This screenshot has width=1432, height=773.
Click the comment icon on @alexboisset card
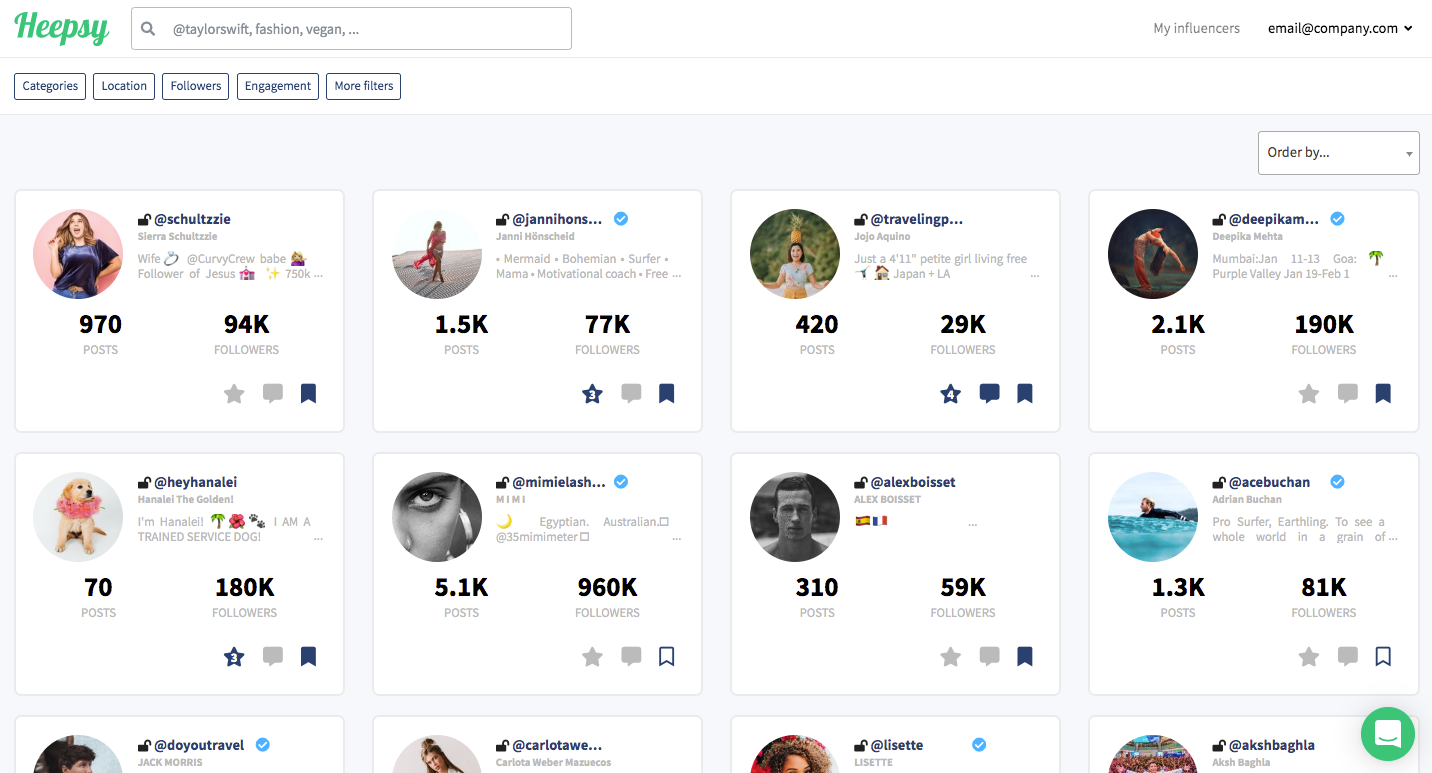coord(989,657)
